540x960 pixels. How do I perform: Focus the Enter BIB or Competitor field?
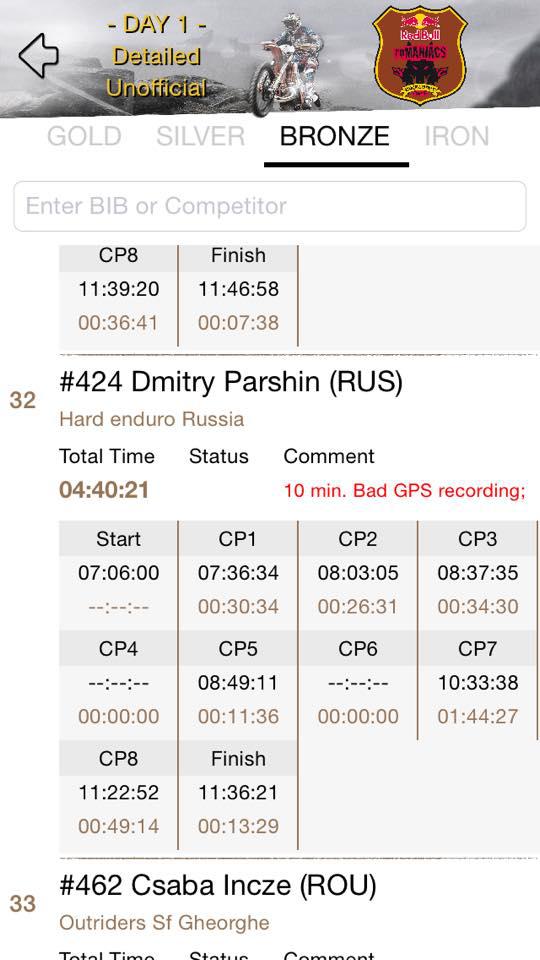(270, 206)
